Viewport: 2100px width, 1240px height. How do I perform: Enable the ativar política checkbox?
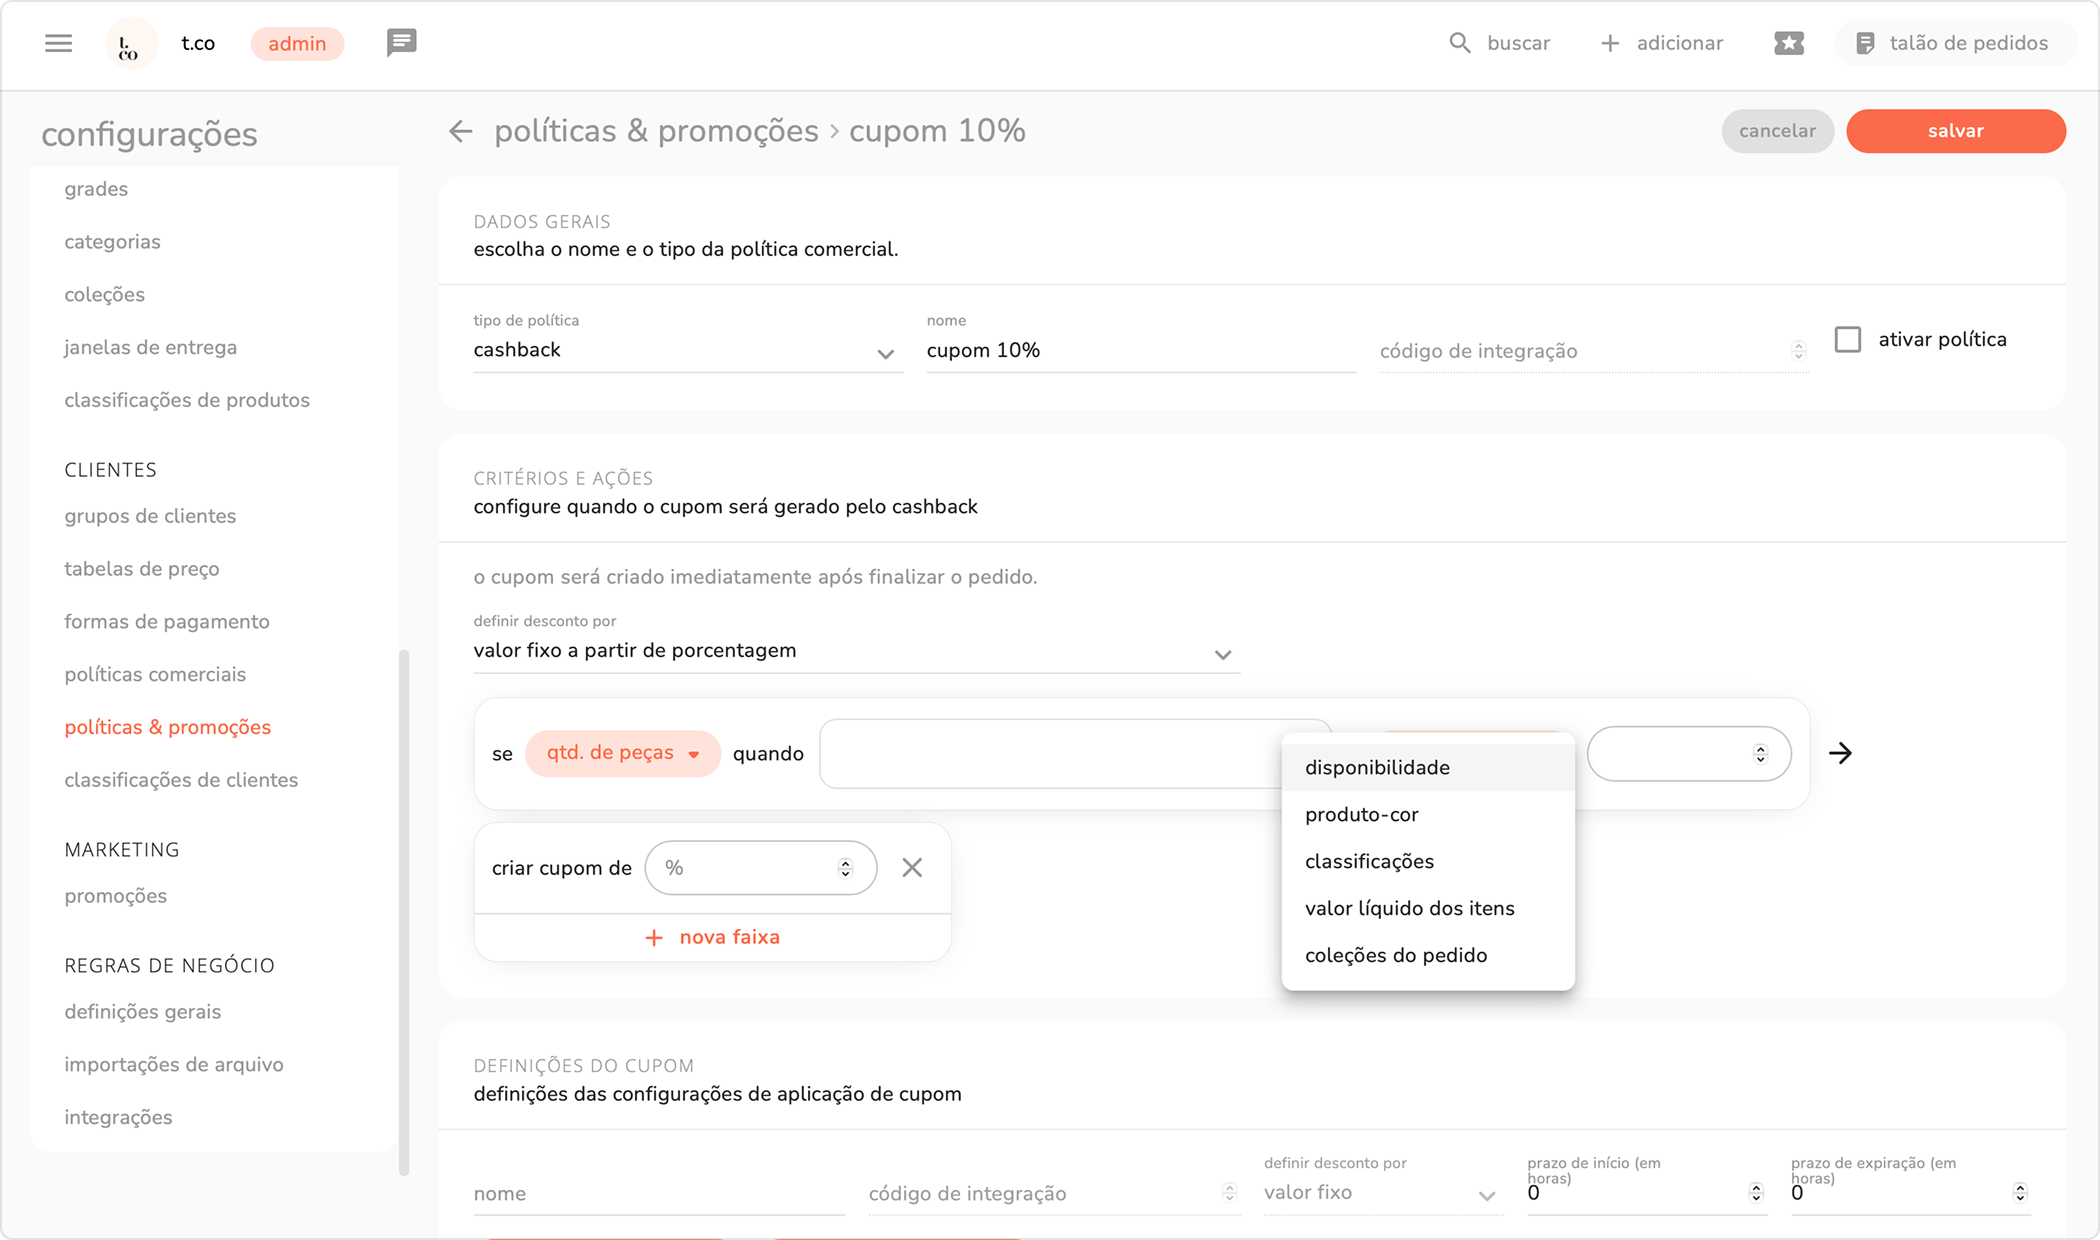coord(1848,340)
